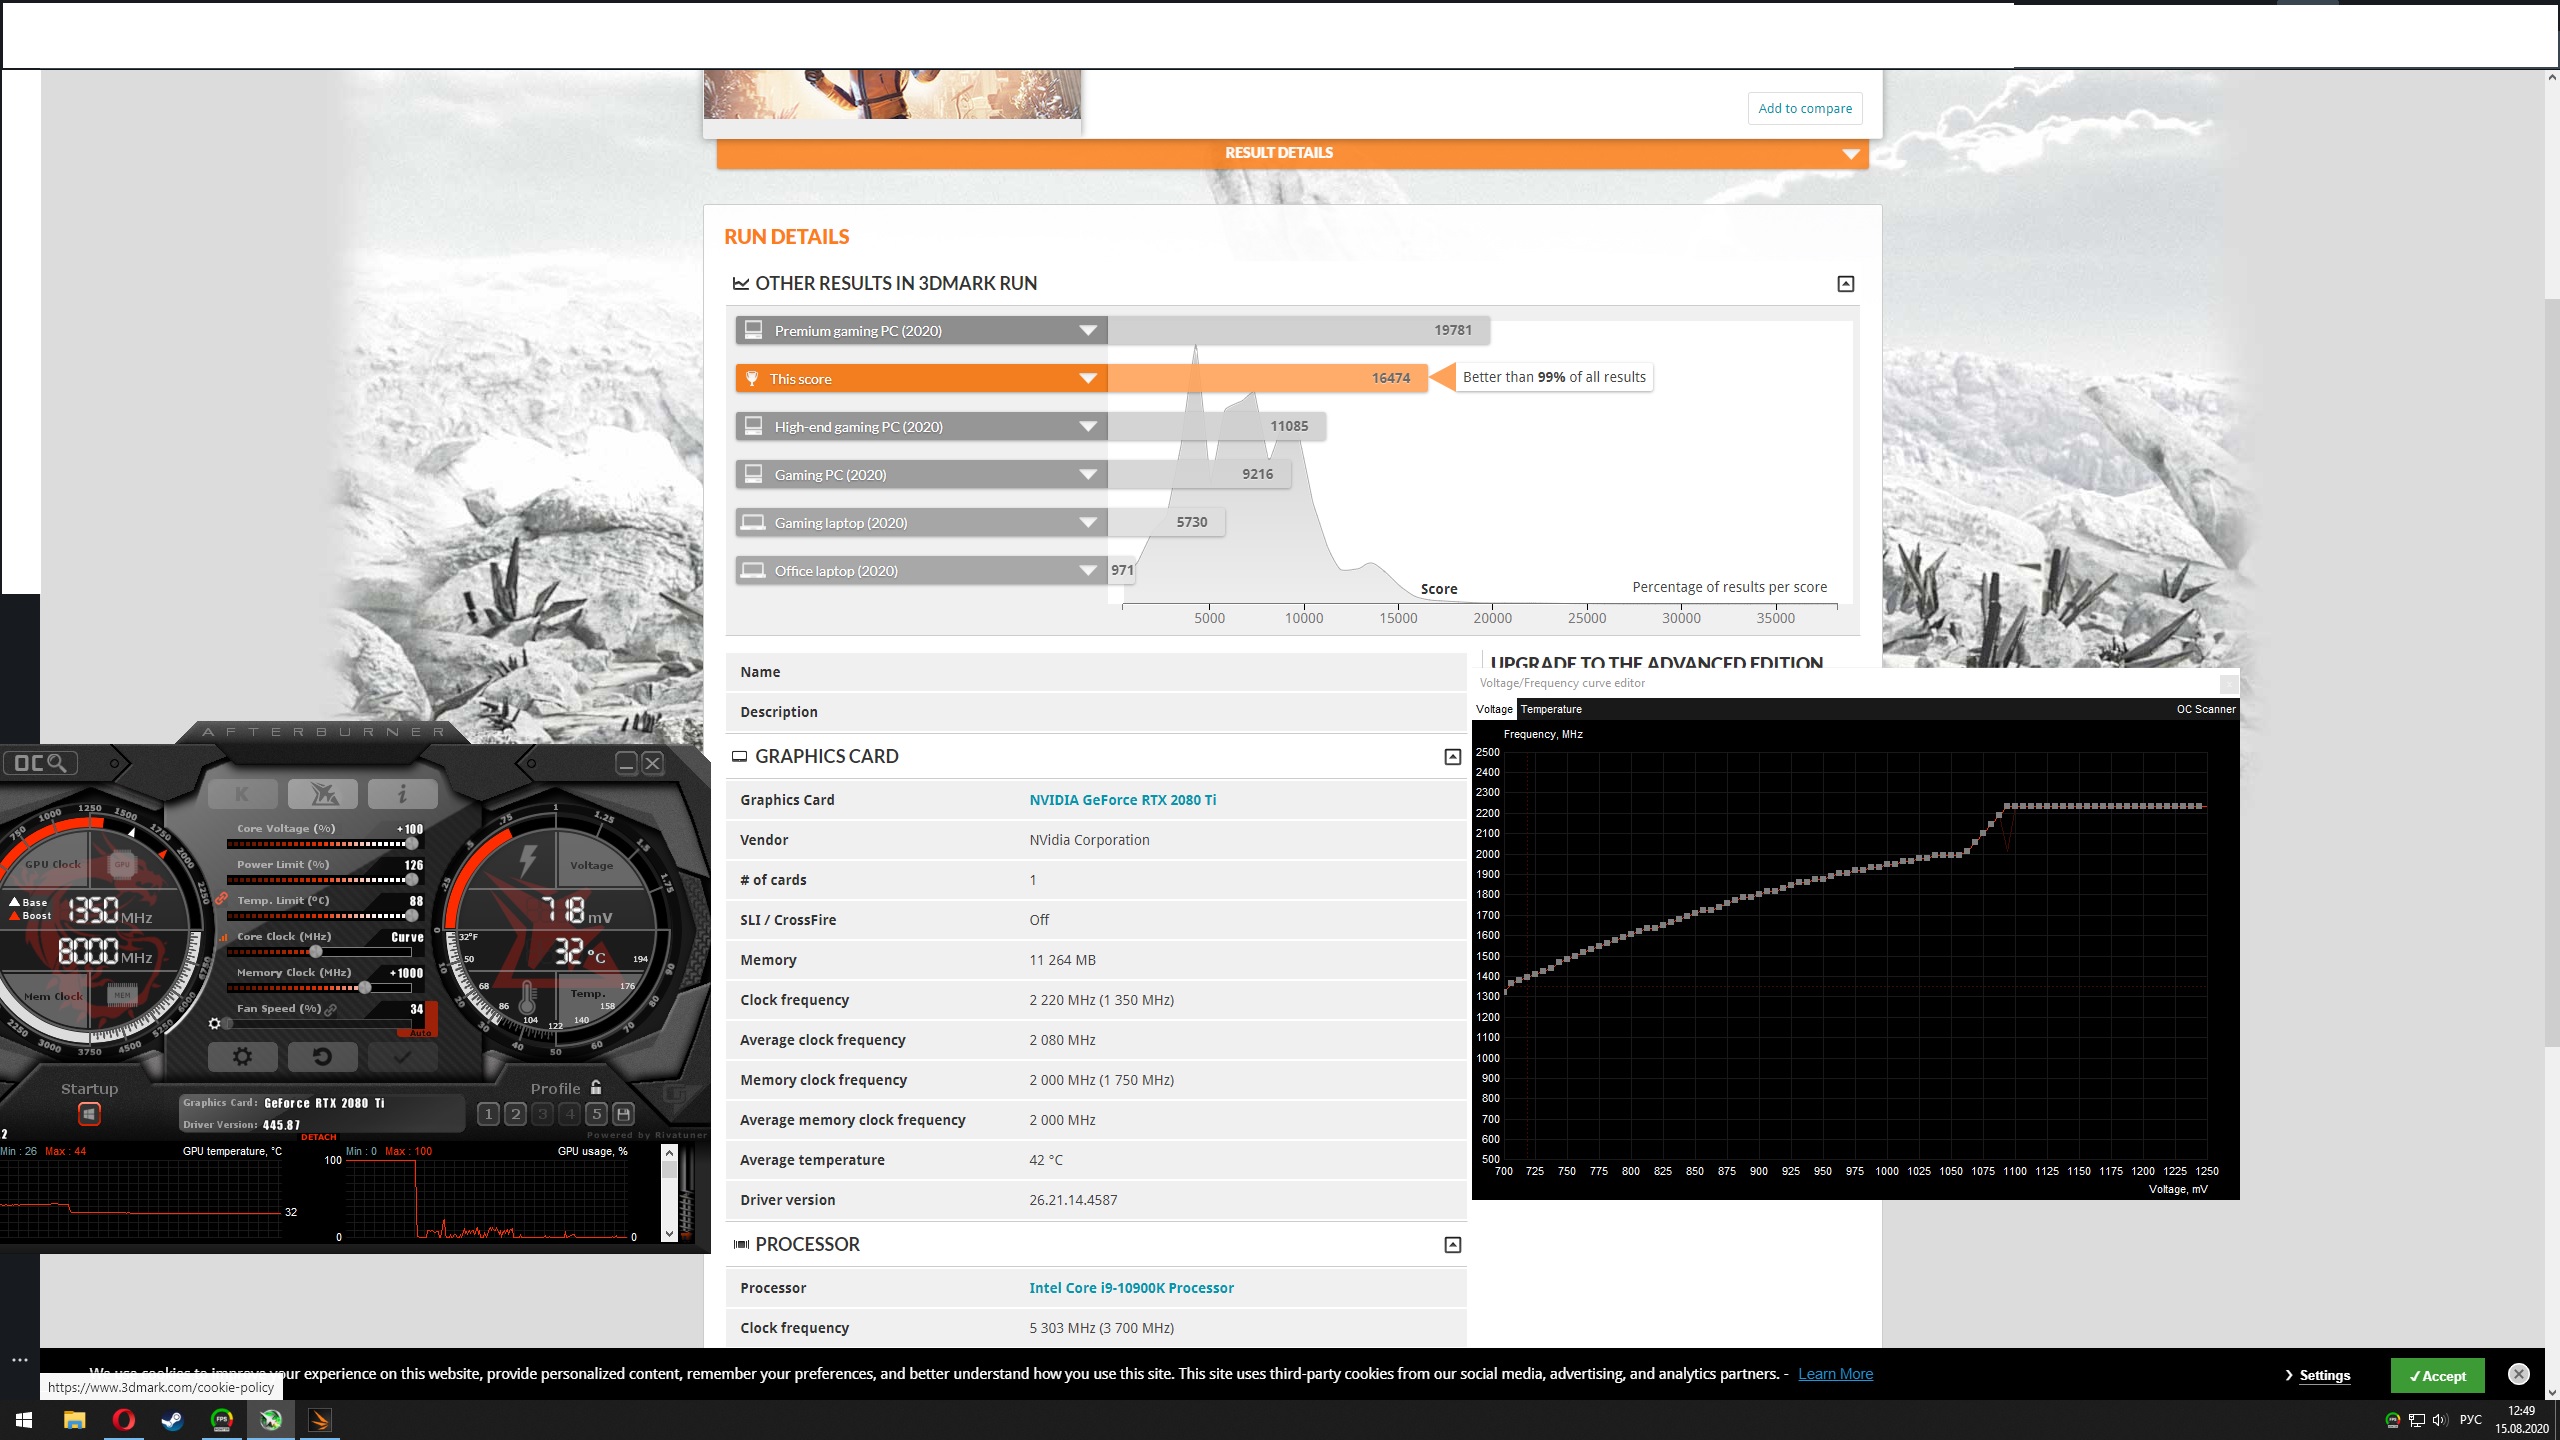Viewport: 2560px width, 1440px height.
Task: Open the Afterburner info 'i' button
Action: coord(402,794)
